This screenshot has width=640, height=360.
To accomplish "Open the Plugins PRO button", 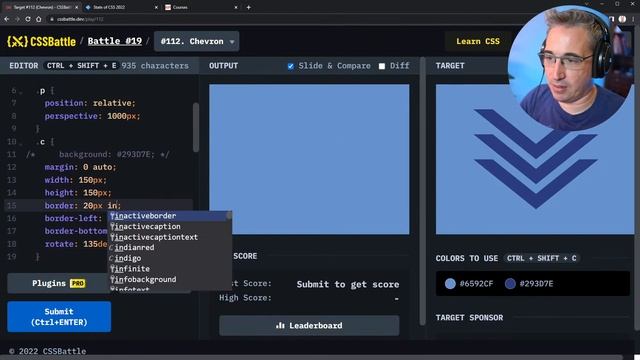I will tap(58, 283).
